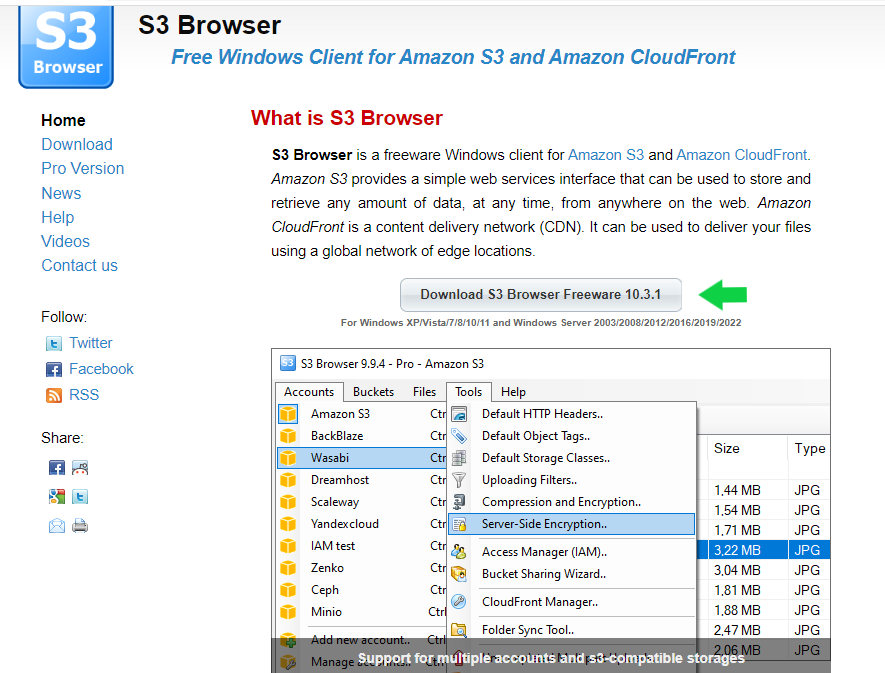Click JPG type cell in 1,54 MB row
Image resolution: width=885 pixels, height=673 pixels.
click(807, 510)
